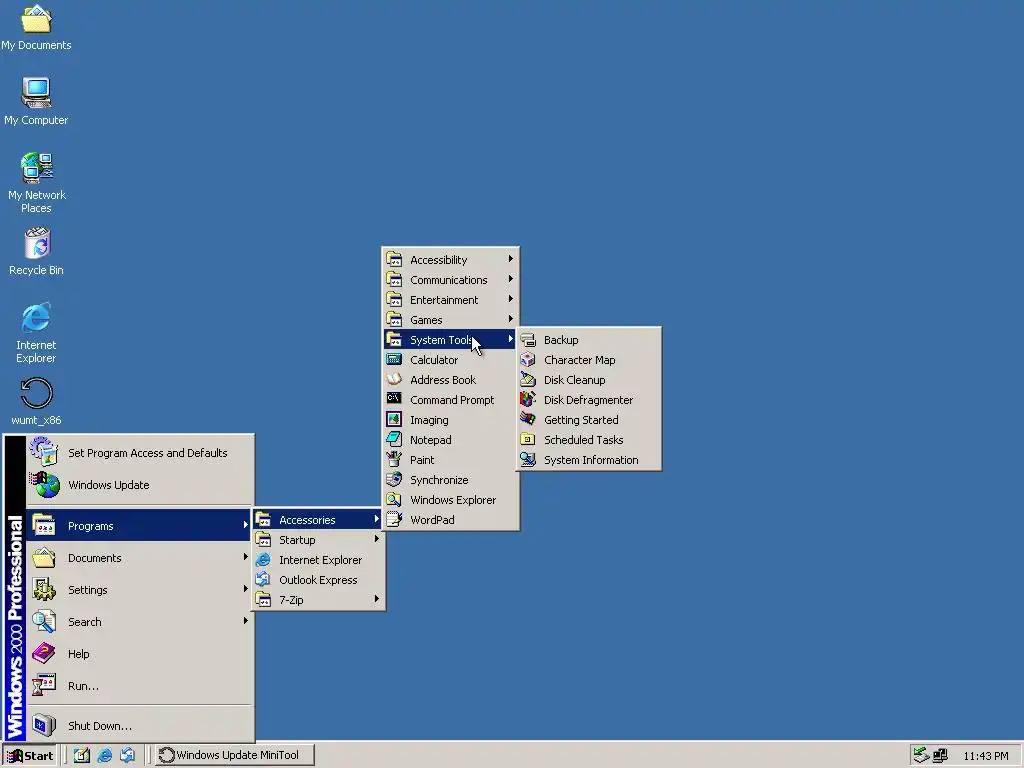This screenshot has height=768, width=1024.
Task: Open the My Documents desktop icon
Action: (36, 27)
